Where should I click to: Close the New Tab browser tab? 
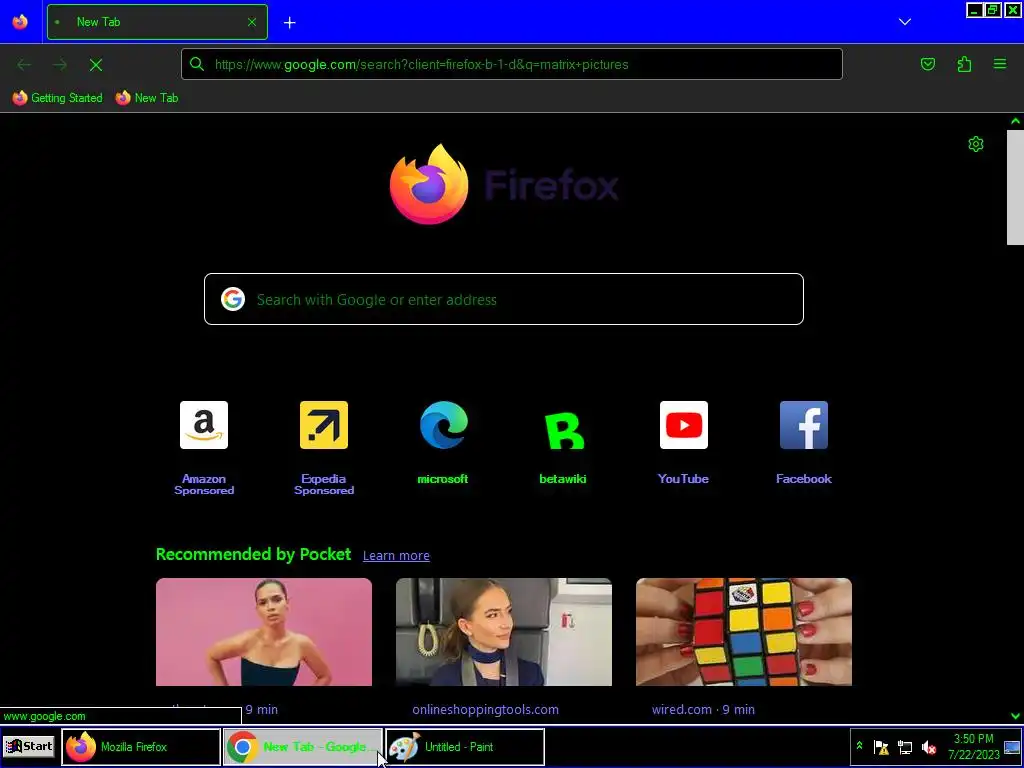252,22
